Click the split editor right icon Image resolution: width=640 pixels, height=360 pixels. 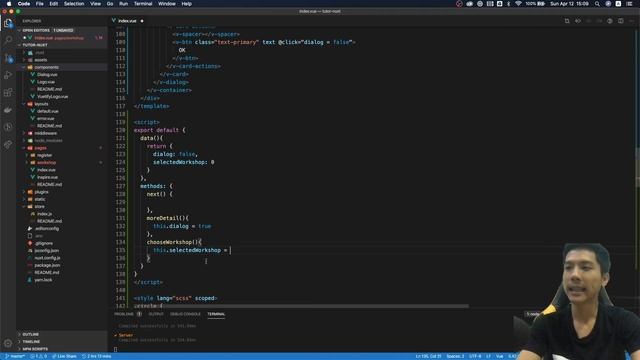tap(620, 21)
